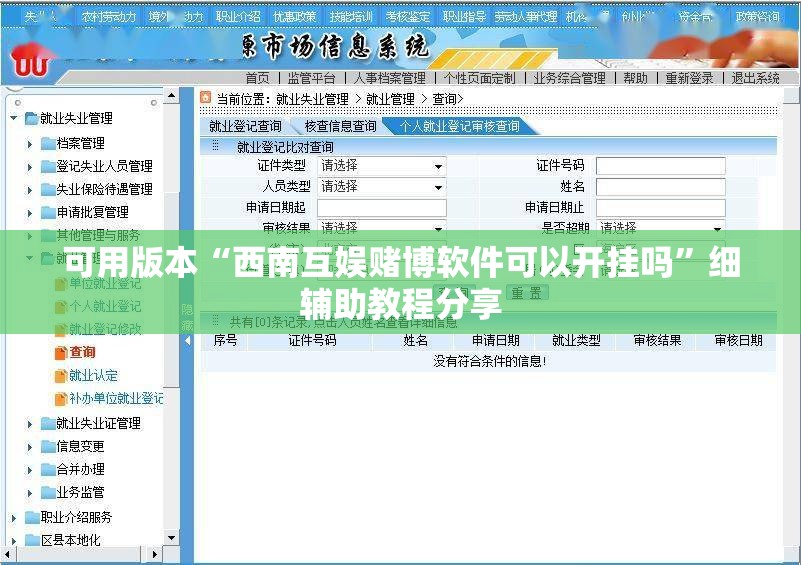This screenshot has height=565, width=801.
Task: Click the 就业失业证管理 folder icon
Action: click(x=48, y=423)
